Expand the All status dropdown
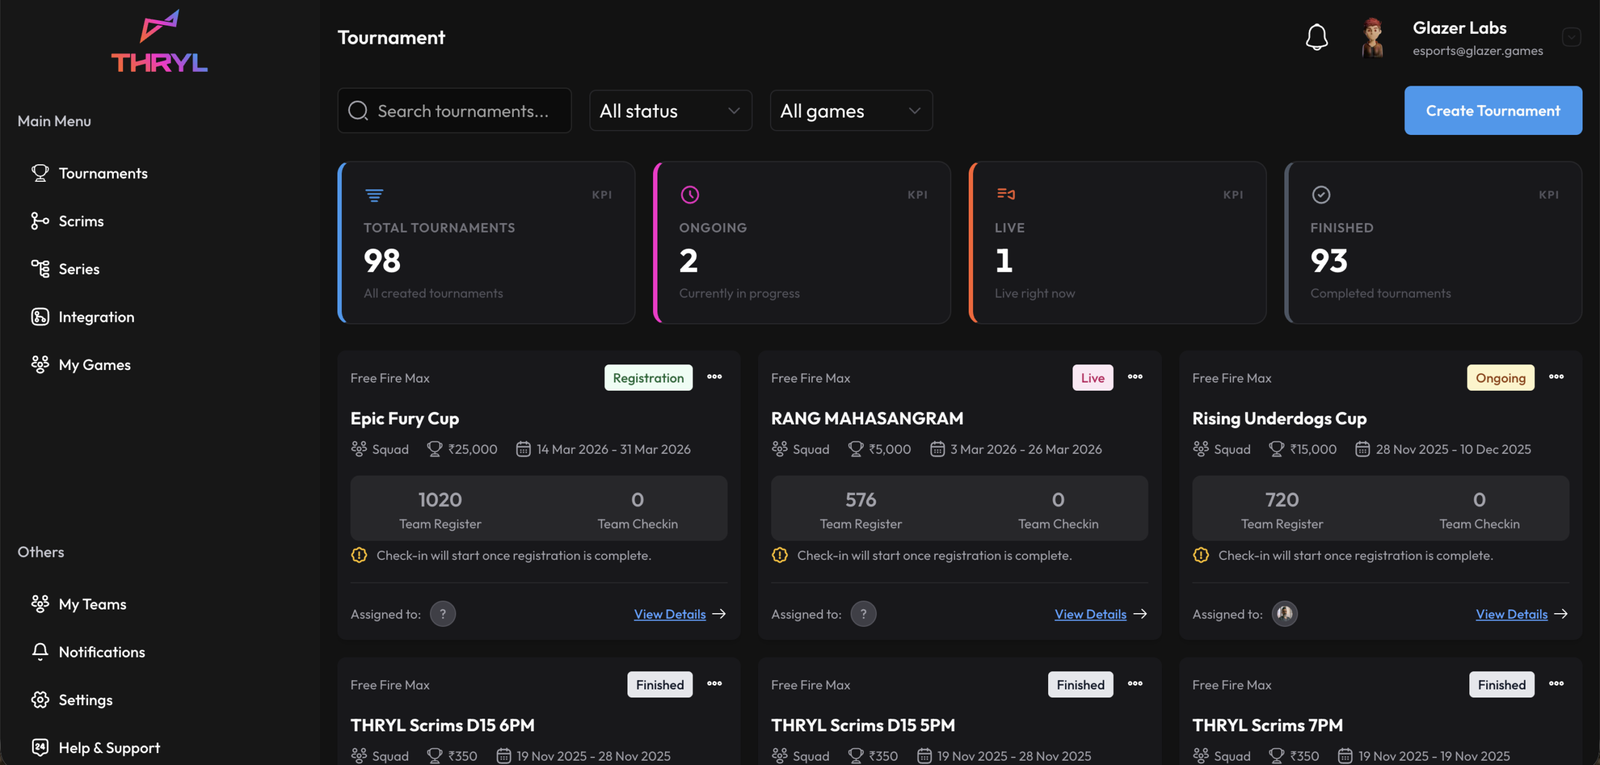This screenshot has width=1600, height=765. coord(670,111)
